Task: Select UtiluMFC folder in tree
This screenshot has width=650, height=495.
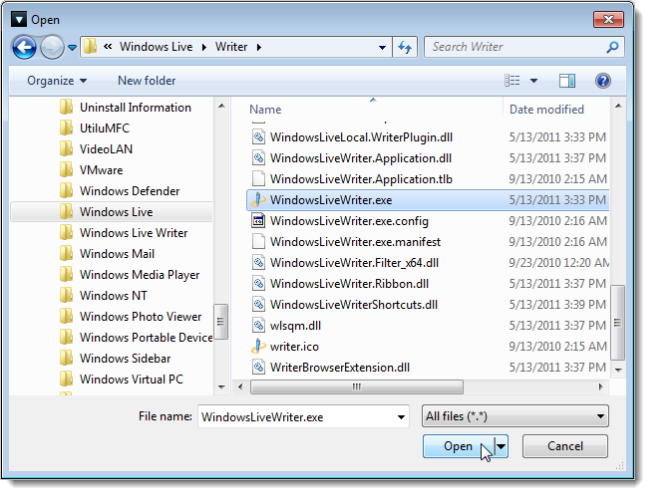Action: coord(104,129)
